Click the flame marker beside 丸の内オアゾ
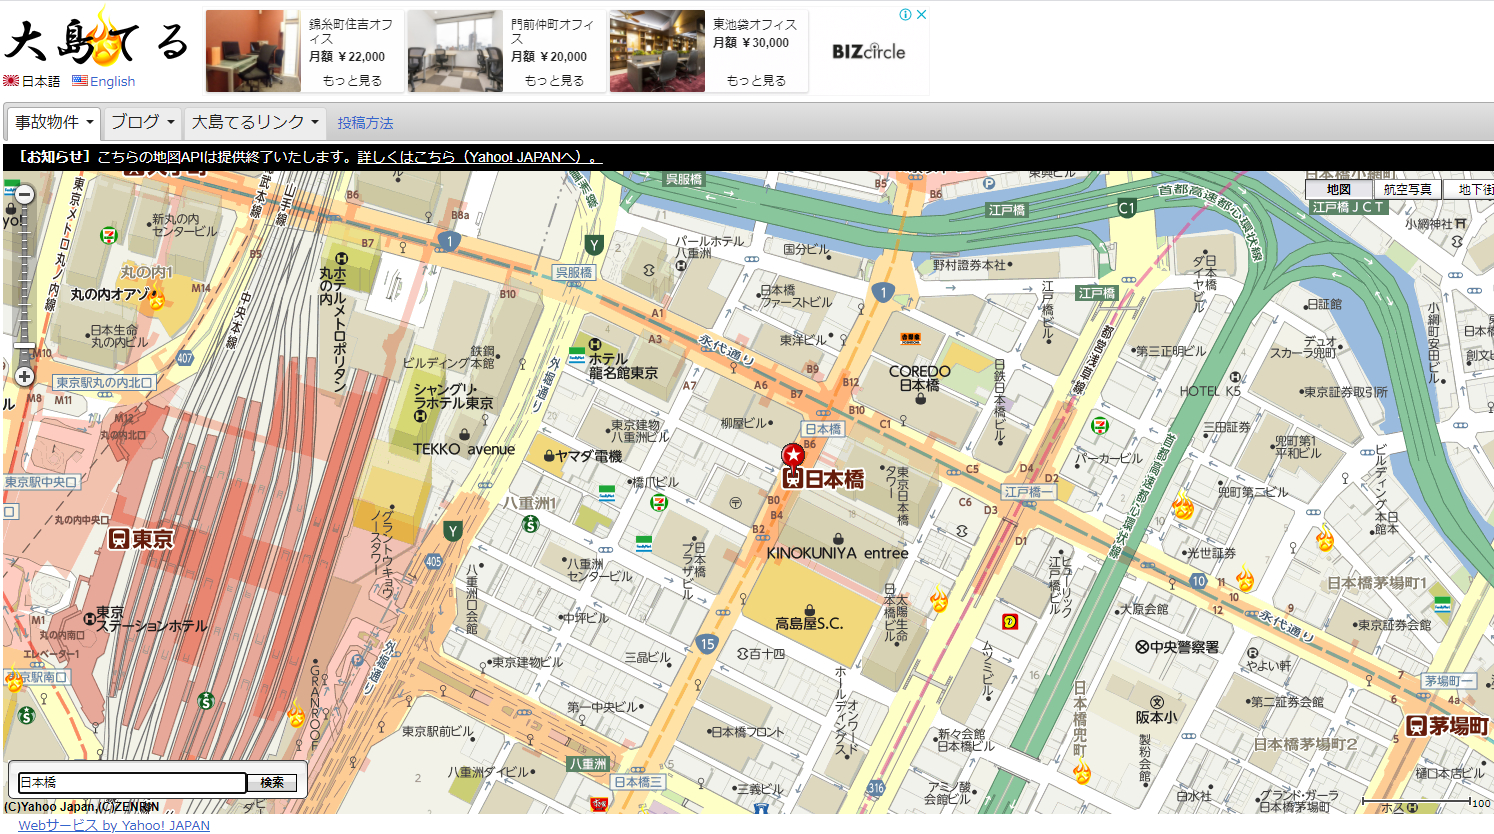The height and width of the screenshot is (834, 1494). [x=157, y=297]
